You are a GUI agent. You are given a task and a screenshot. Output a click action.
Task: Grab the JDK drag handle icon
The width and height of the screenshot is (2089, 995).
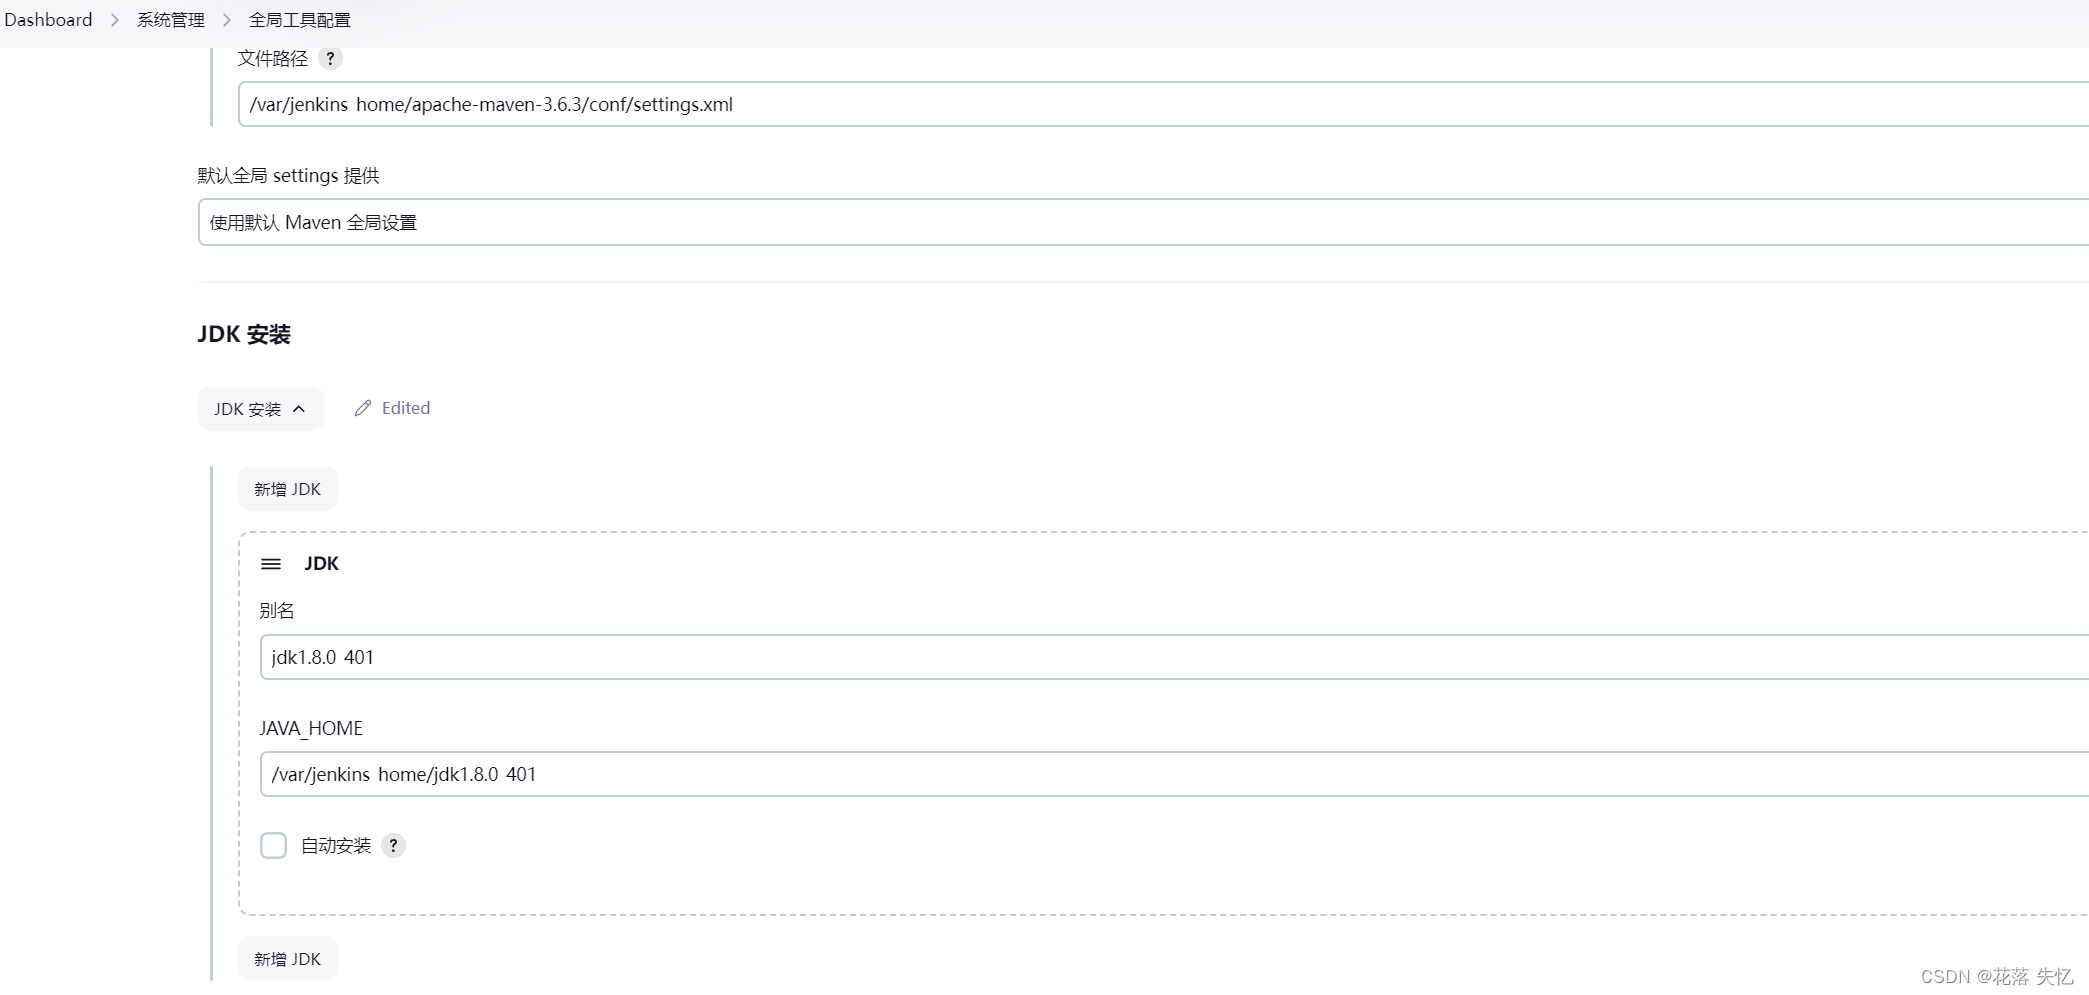(x=271, y=564)
